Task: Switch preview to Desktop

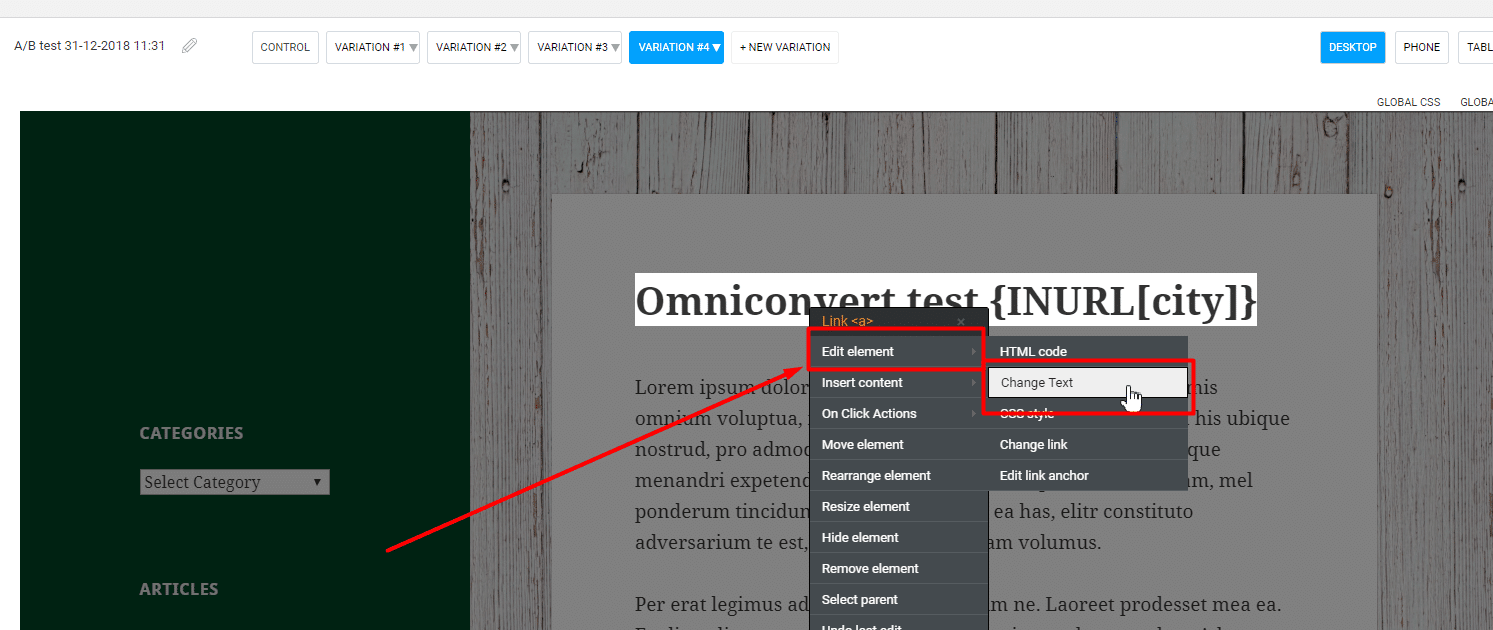Action: pyautogui.click(x=1353, y=47)
